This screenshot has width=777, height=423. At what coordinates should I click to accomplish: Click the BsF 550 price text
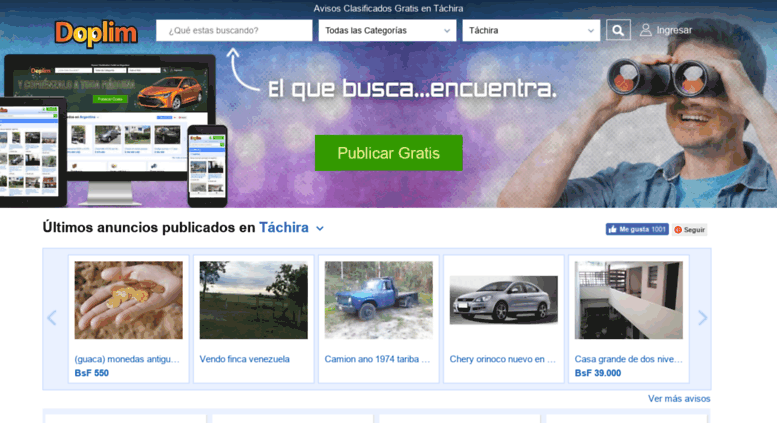point(92,373)
